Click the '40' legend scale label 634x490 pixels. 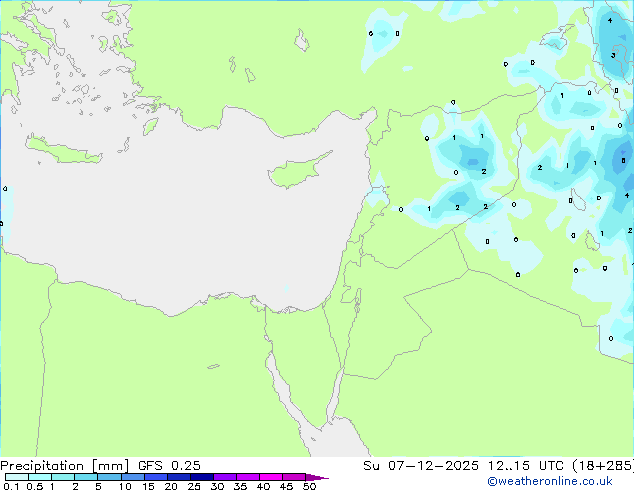pos(263,486)
